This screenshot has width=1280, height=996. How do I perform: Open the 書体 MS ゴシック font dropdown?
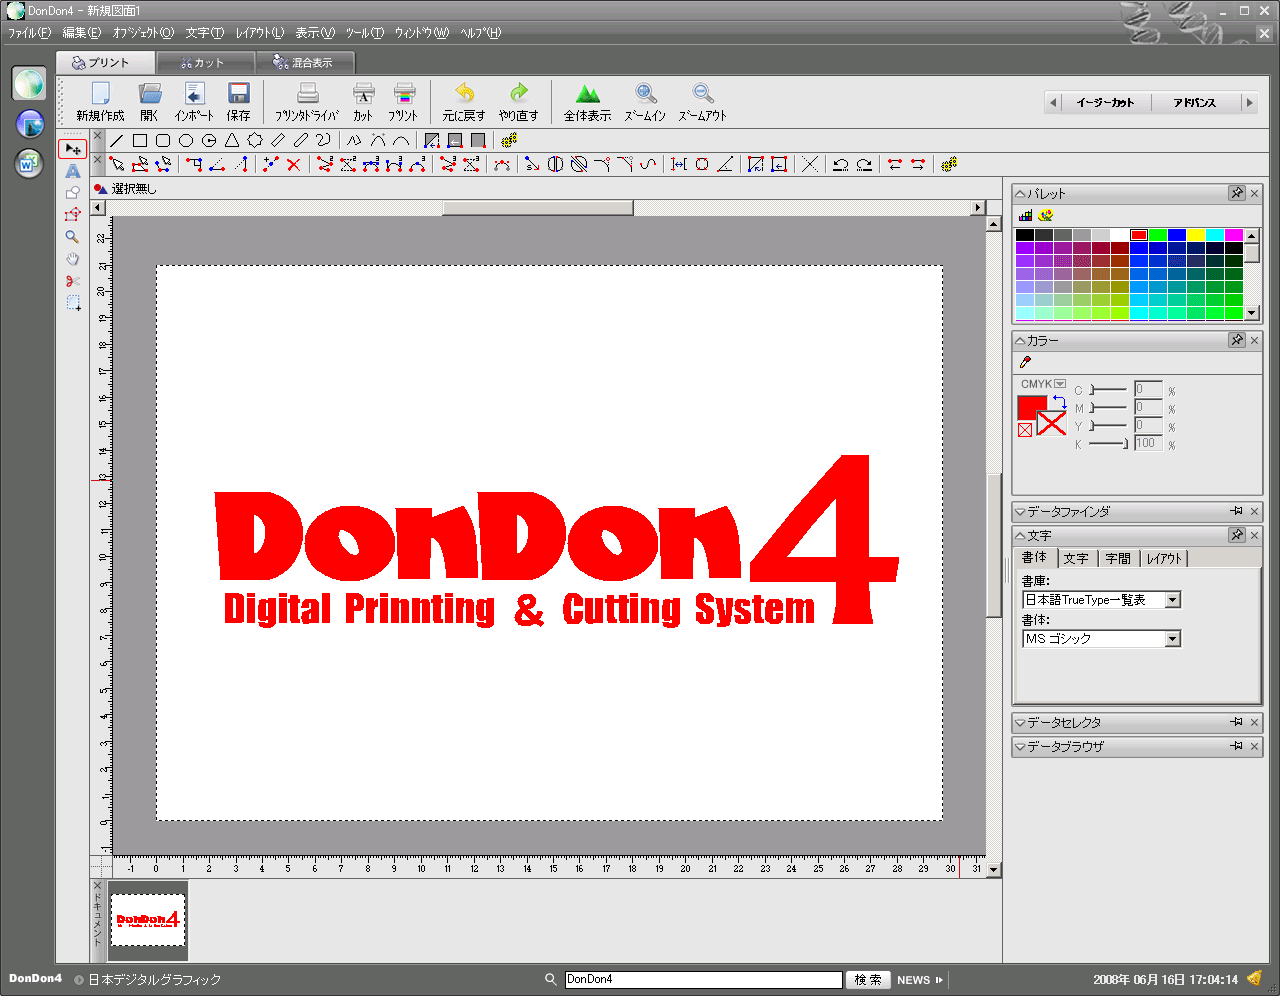[x=1173, y=639]
